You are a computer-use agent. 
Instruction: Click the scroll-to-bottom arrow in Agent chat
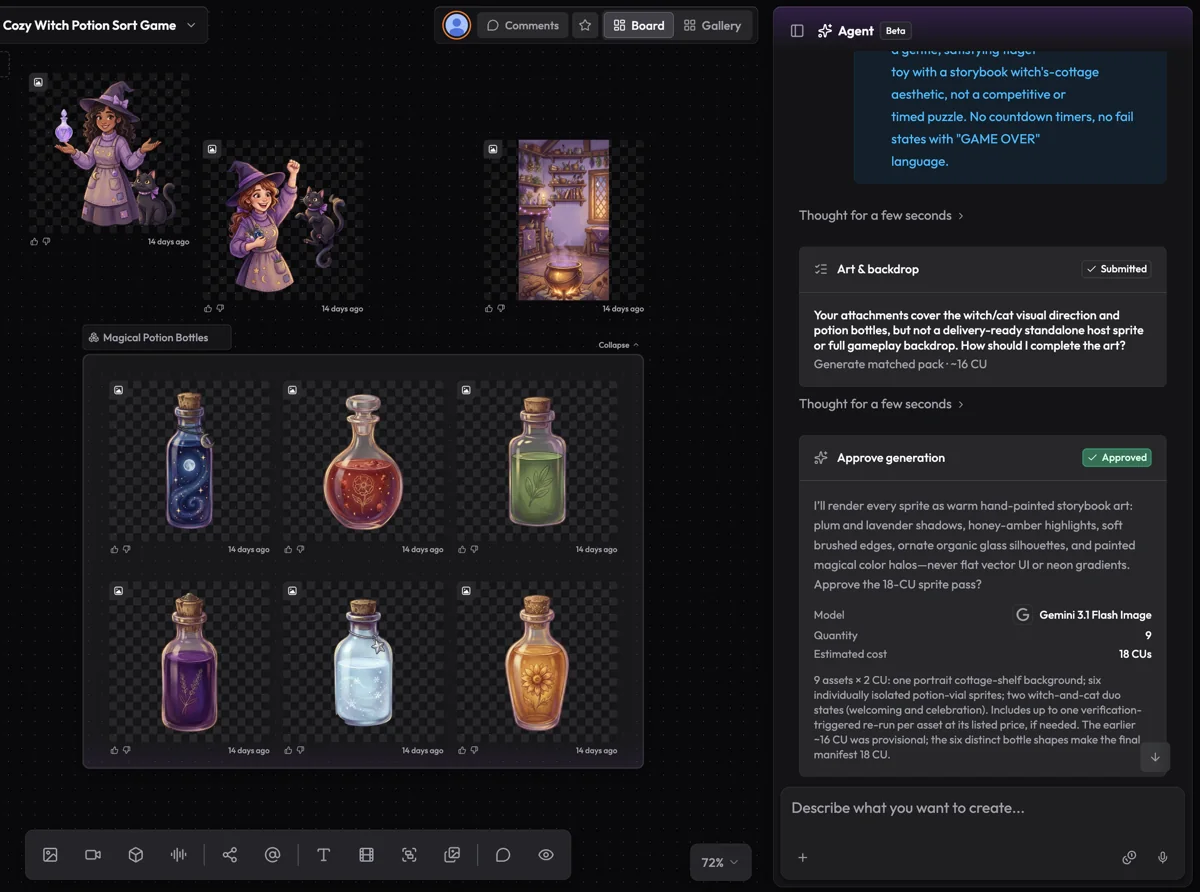point(1155,757)
